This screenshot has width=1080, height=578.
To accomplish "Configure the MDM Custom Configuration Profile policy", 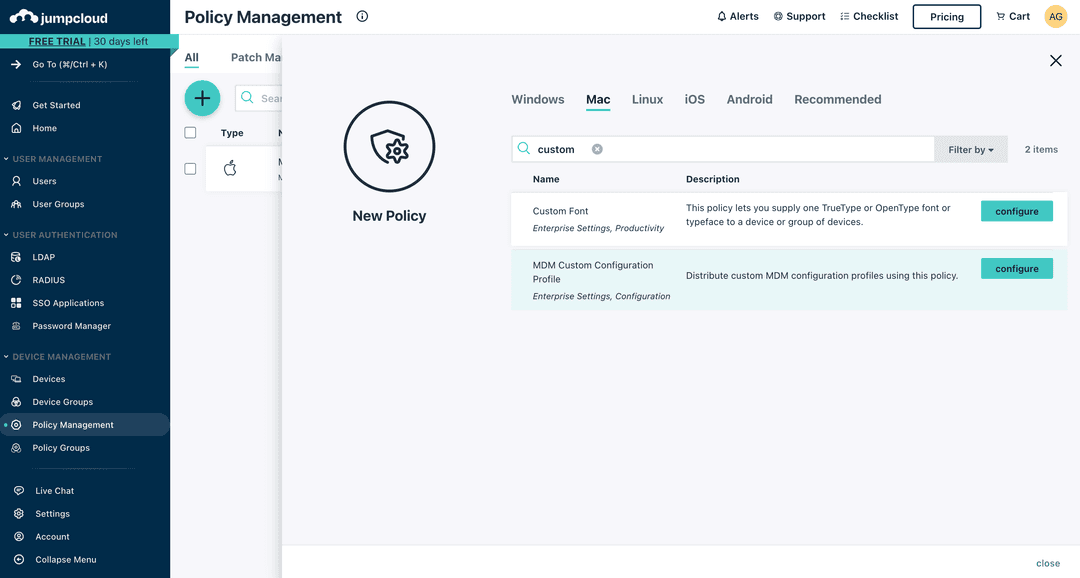I will pos(1016,268).
